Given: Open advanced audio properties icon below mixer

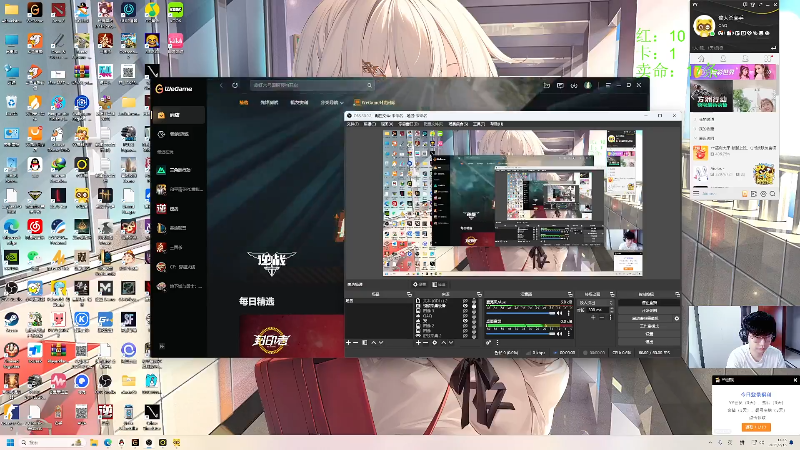Looking at the screenshot, I should [x=488, y=343].
